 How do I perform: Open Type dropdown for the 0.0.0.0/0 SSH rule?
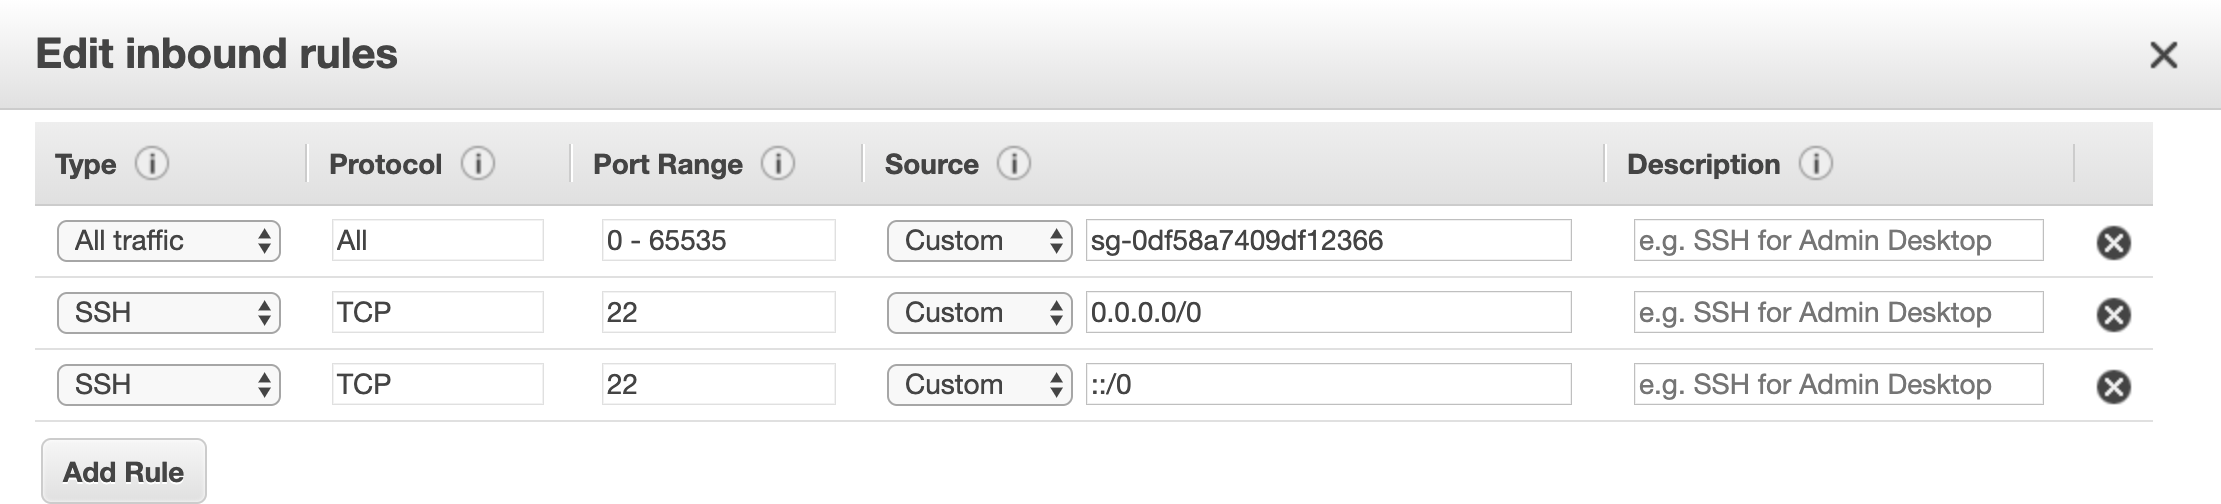tap(169, 313)
